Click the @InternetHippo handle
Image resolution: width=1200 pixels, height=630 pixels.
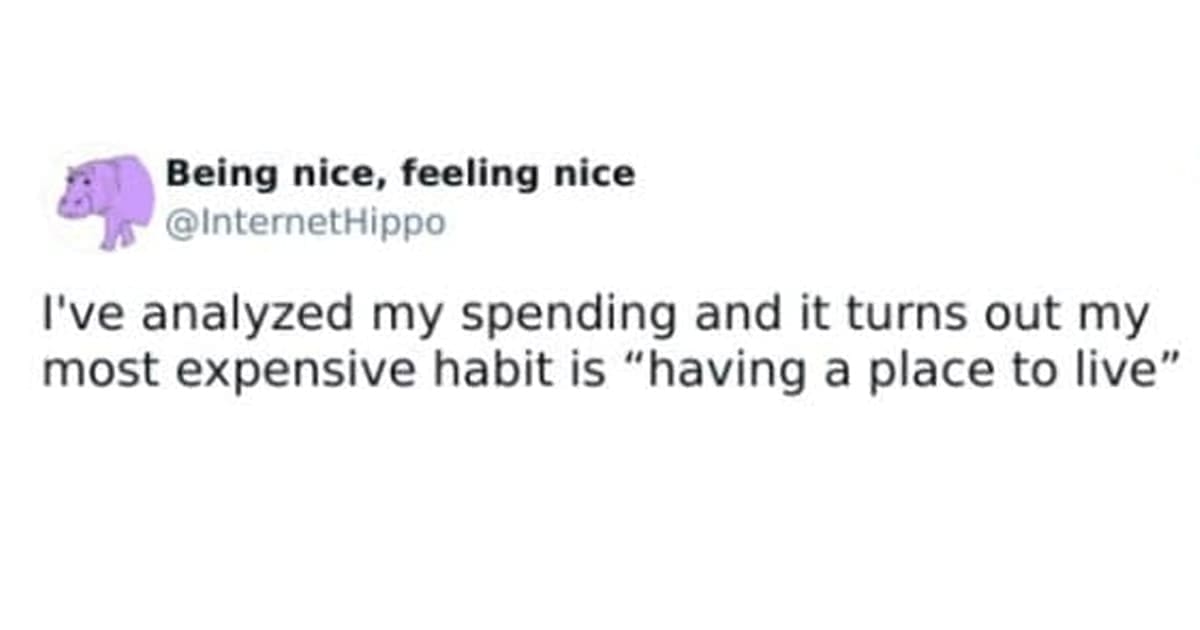[305, 221]
